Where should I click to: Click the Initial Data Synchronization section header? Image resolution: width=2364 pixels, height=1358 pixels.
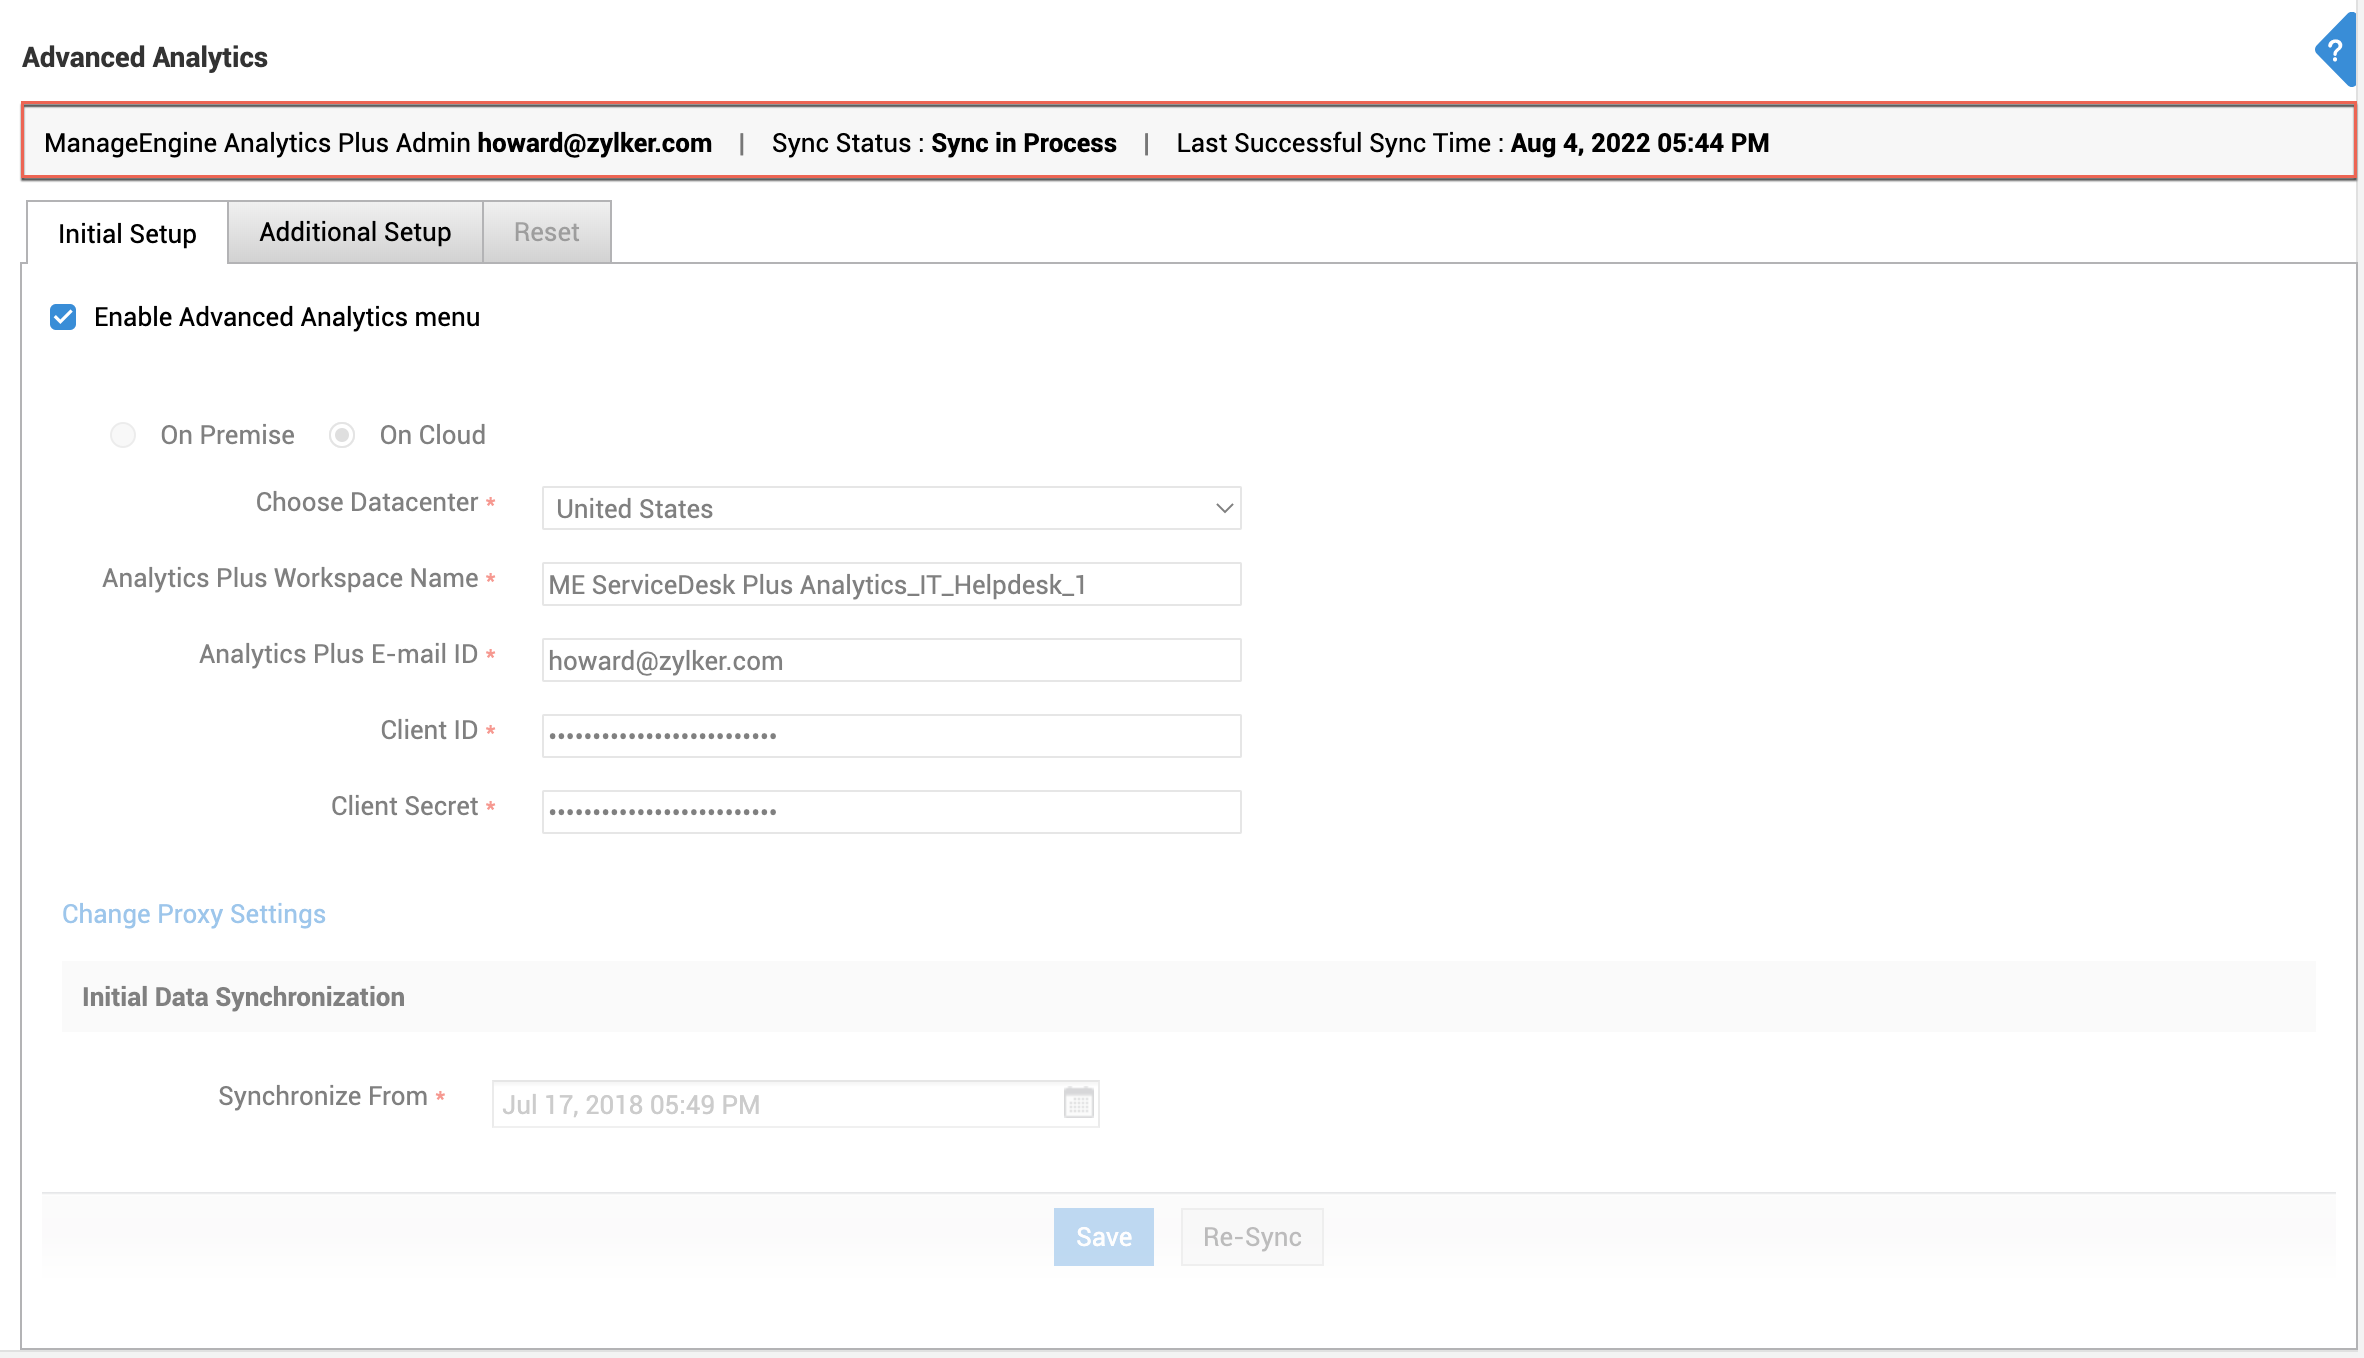(243, 997)
